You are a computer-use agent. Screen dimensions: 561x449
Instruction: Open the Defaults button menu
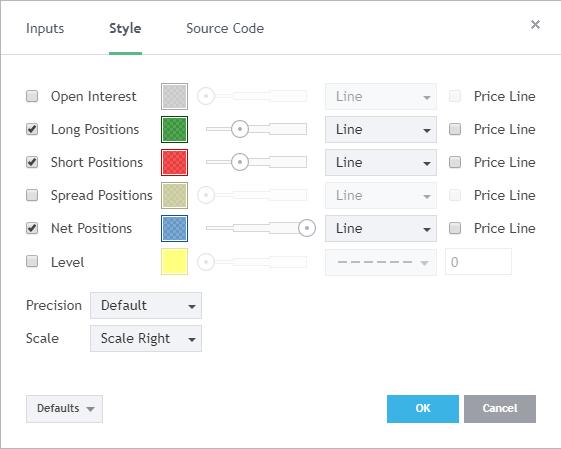click(64, 409)
